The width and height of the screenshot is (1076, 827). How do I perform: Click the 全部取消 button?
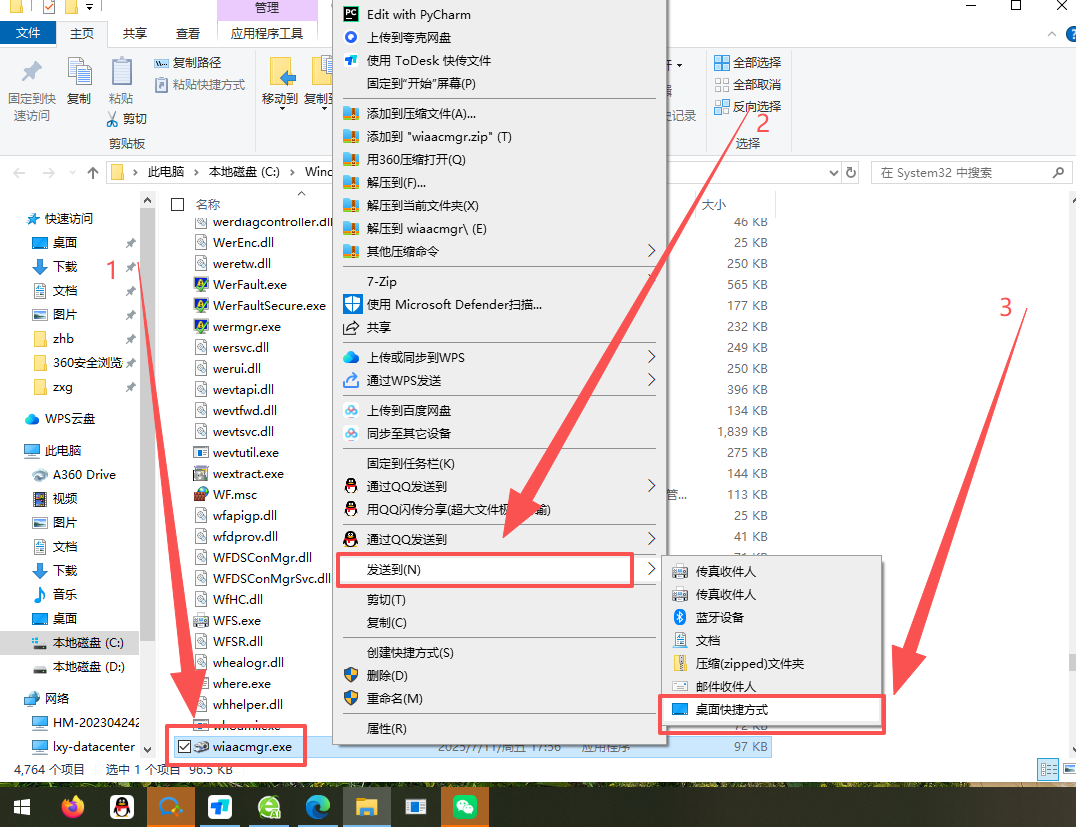(747, 84)
